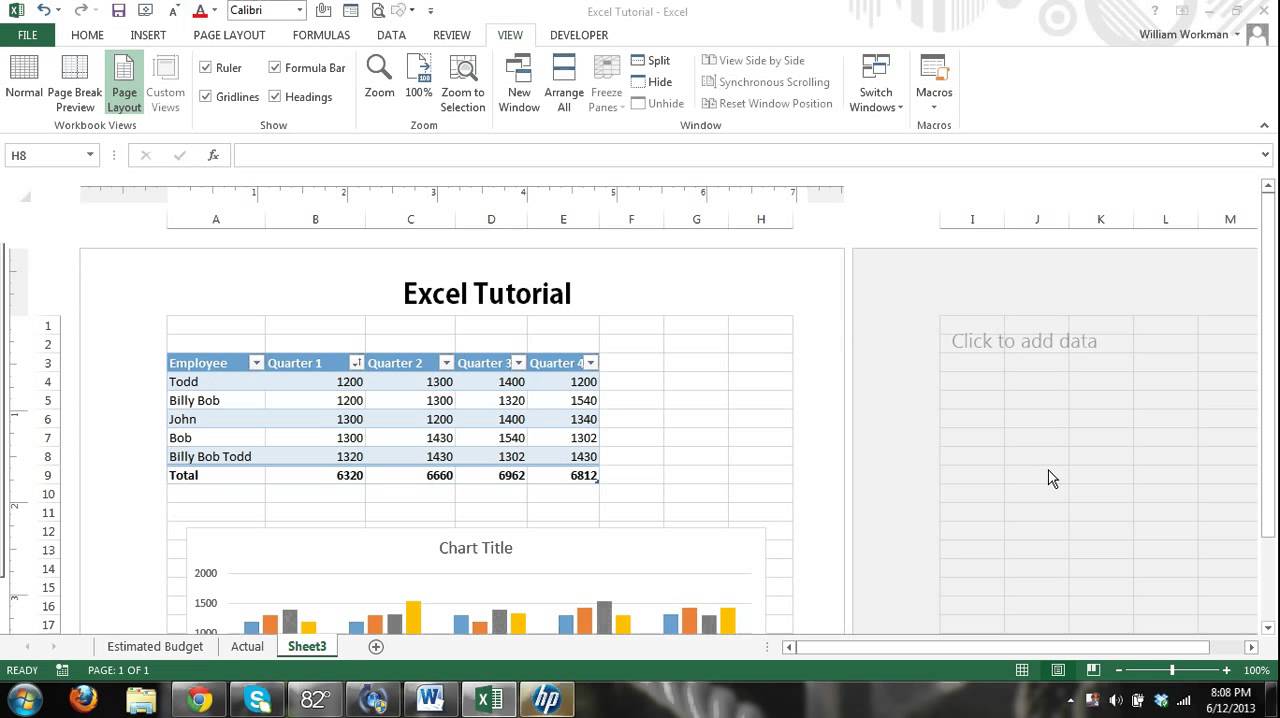Click the horizontal scrollbar right arrow
The height and width of the screenshot is (718, 1280).
1250,647
